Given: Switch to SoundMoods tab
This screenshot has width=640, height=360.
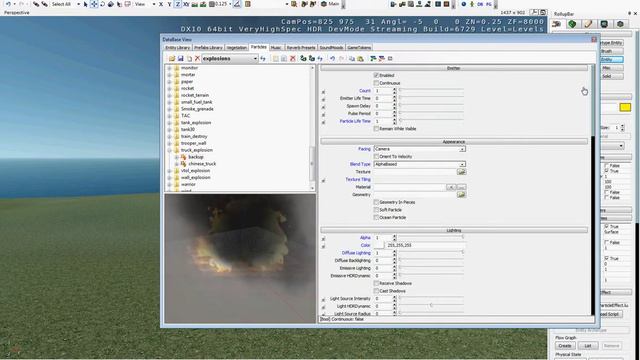Looking at the screenshot, I should click(331, 48).
